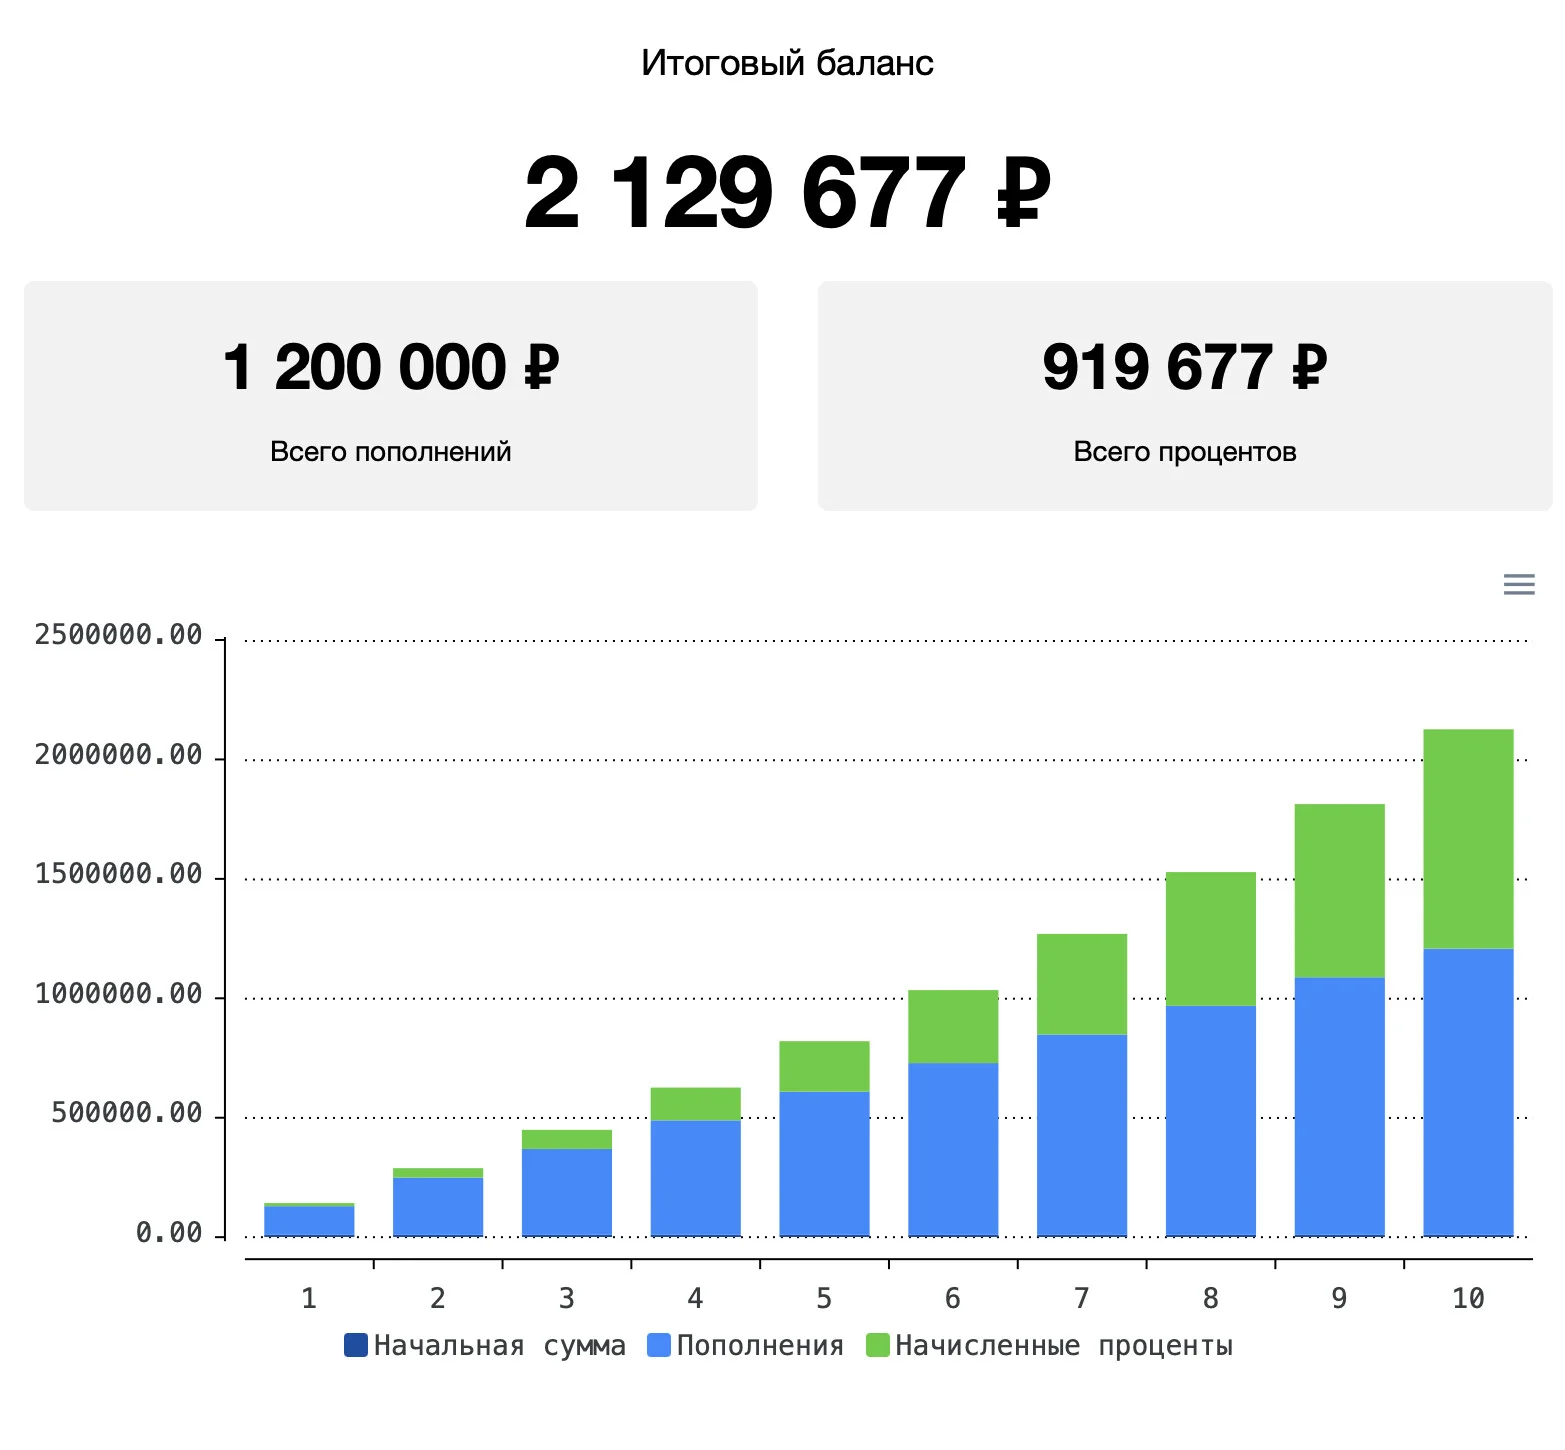Screen dimensions: 1565x1450
Task: Select the blue deposits bar for year 3
Action: tap(567, 1193)
